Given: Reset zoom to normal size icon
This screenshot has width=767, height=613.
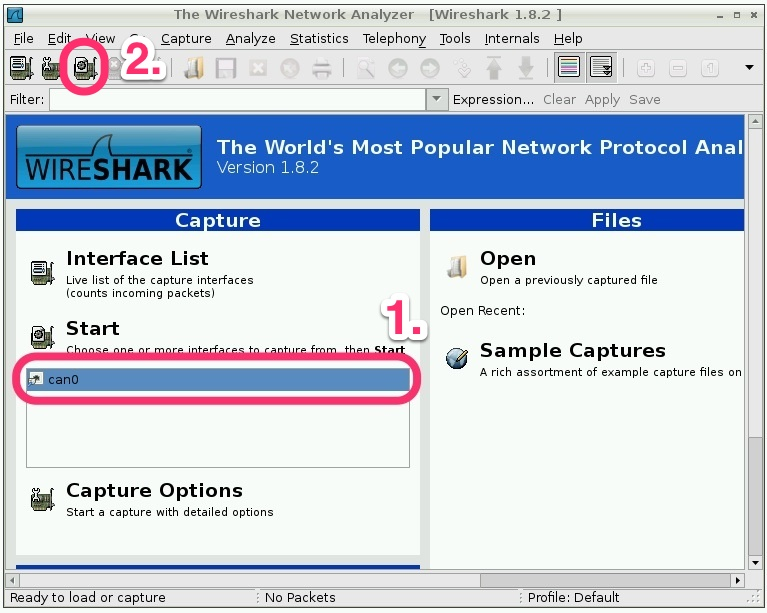Looking at the screenshot, I should pos(710,68).
